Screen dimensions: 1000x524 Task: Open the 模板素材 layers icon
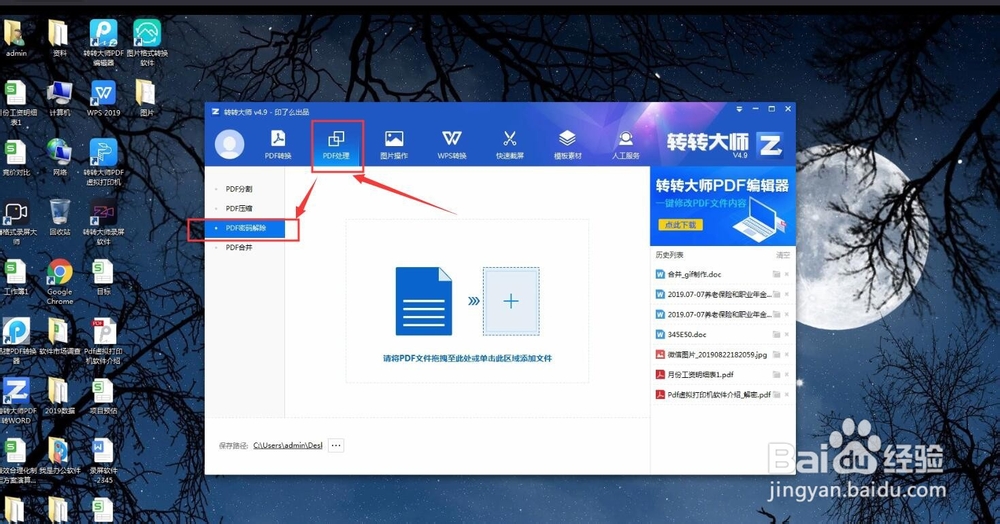click(x=568, y=145)
